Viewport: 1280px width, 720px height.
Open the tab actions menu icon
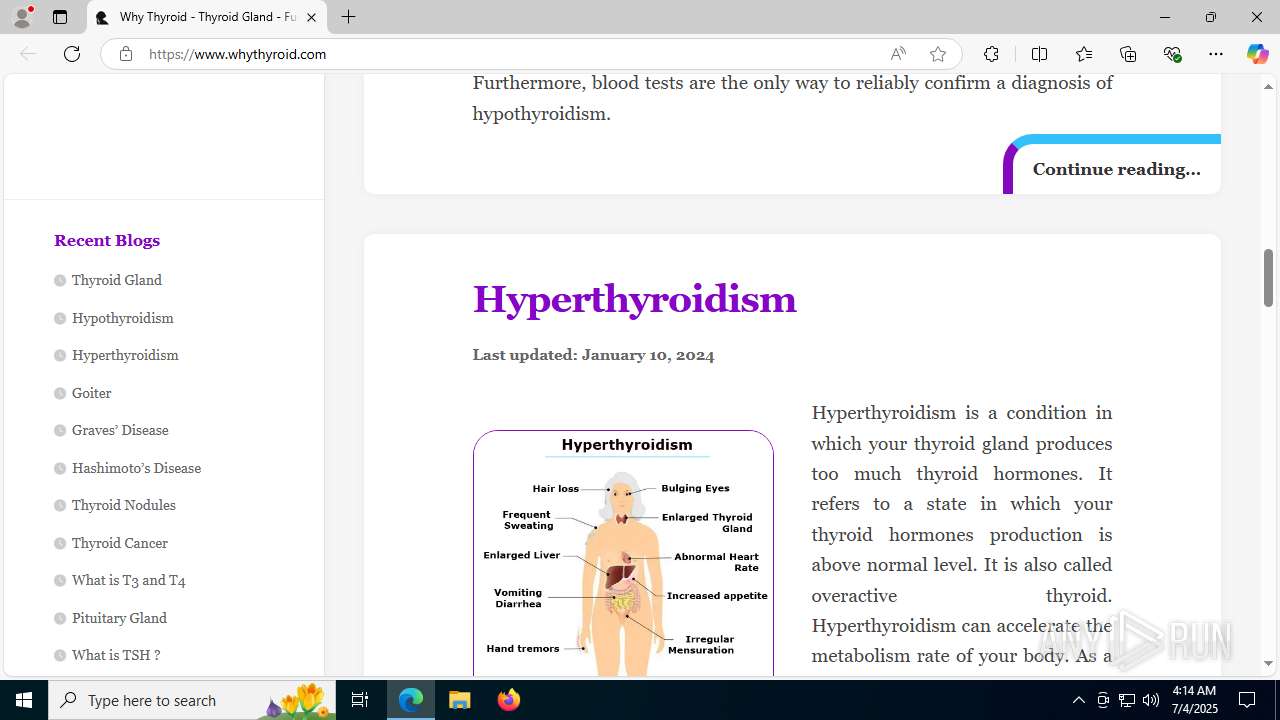(x=60, y=17)
